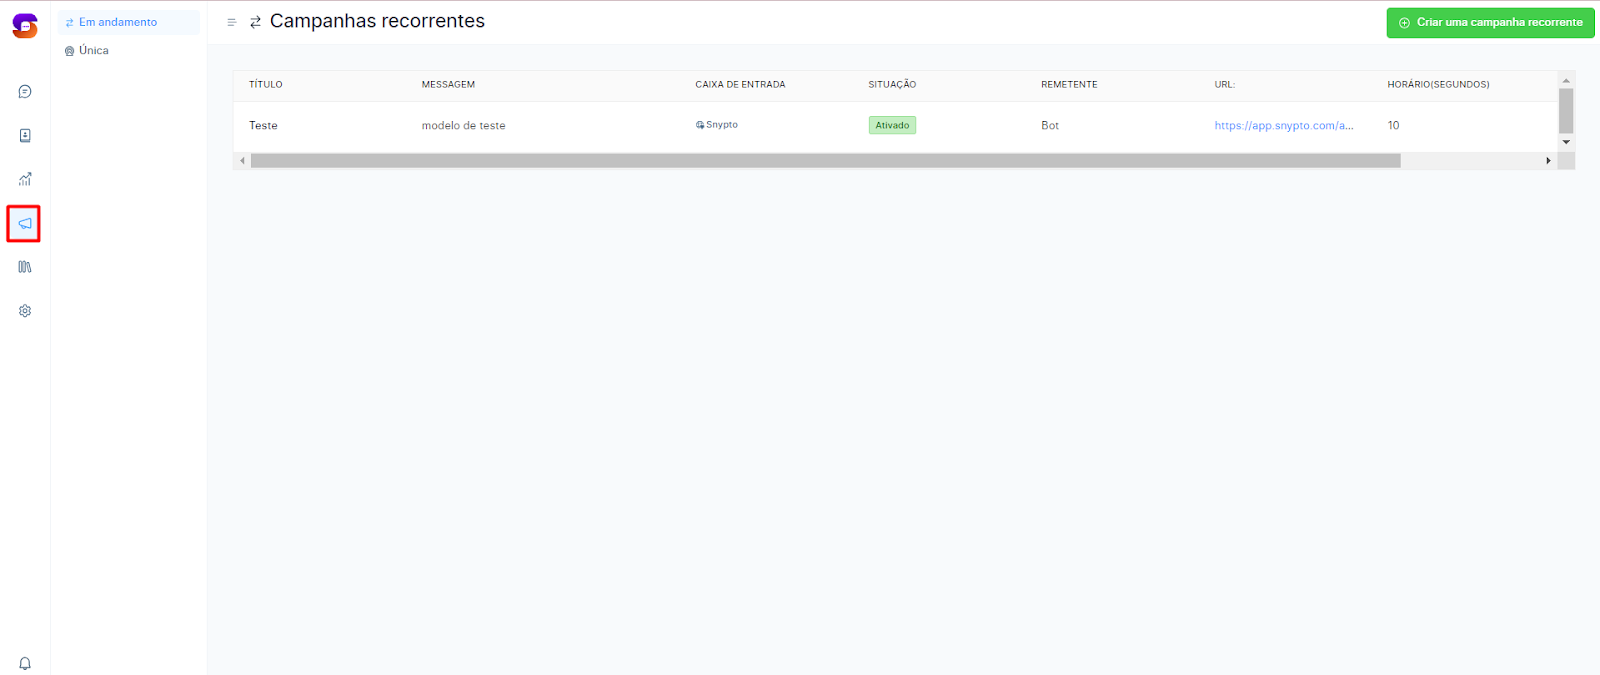Click the value 10 in Horário column
Viewport: 1600px width, 675px height.
(x=1393, y=125)
